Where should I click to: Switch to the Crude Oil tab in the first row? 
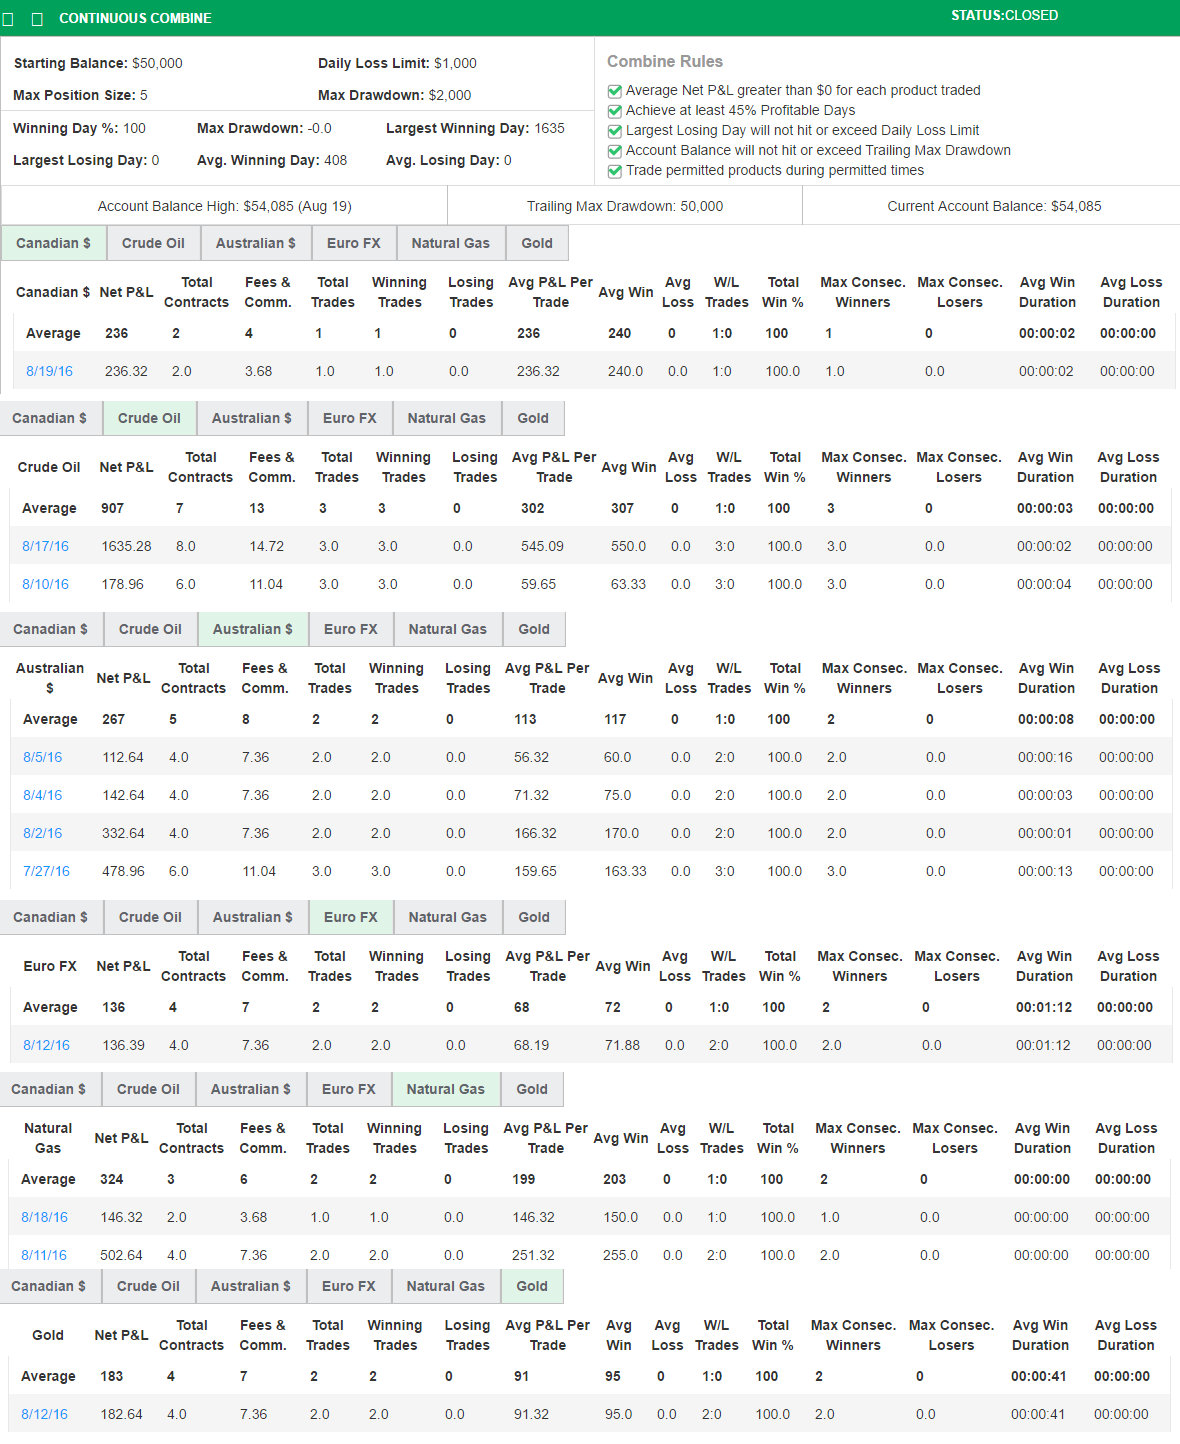tap(153, 242)
